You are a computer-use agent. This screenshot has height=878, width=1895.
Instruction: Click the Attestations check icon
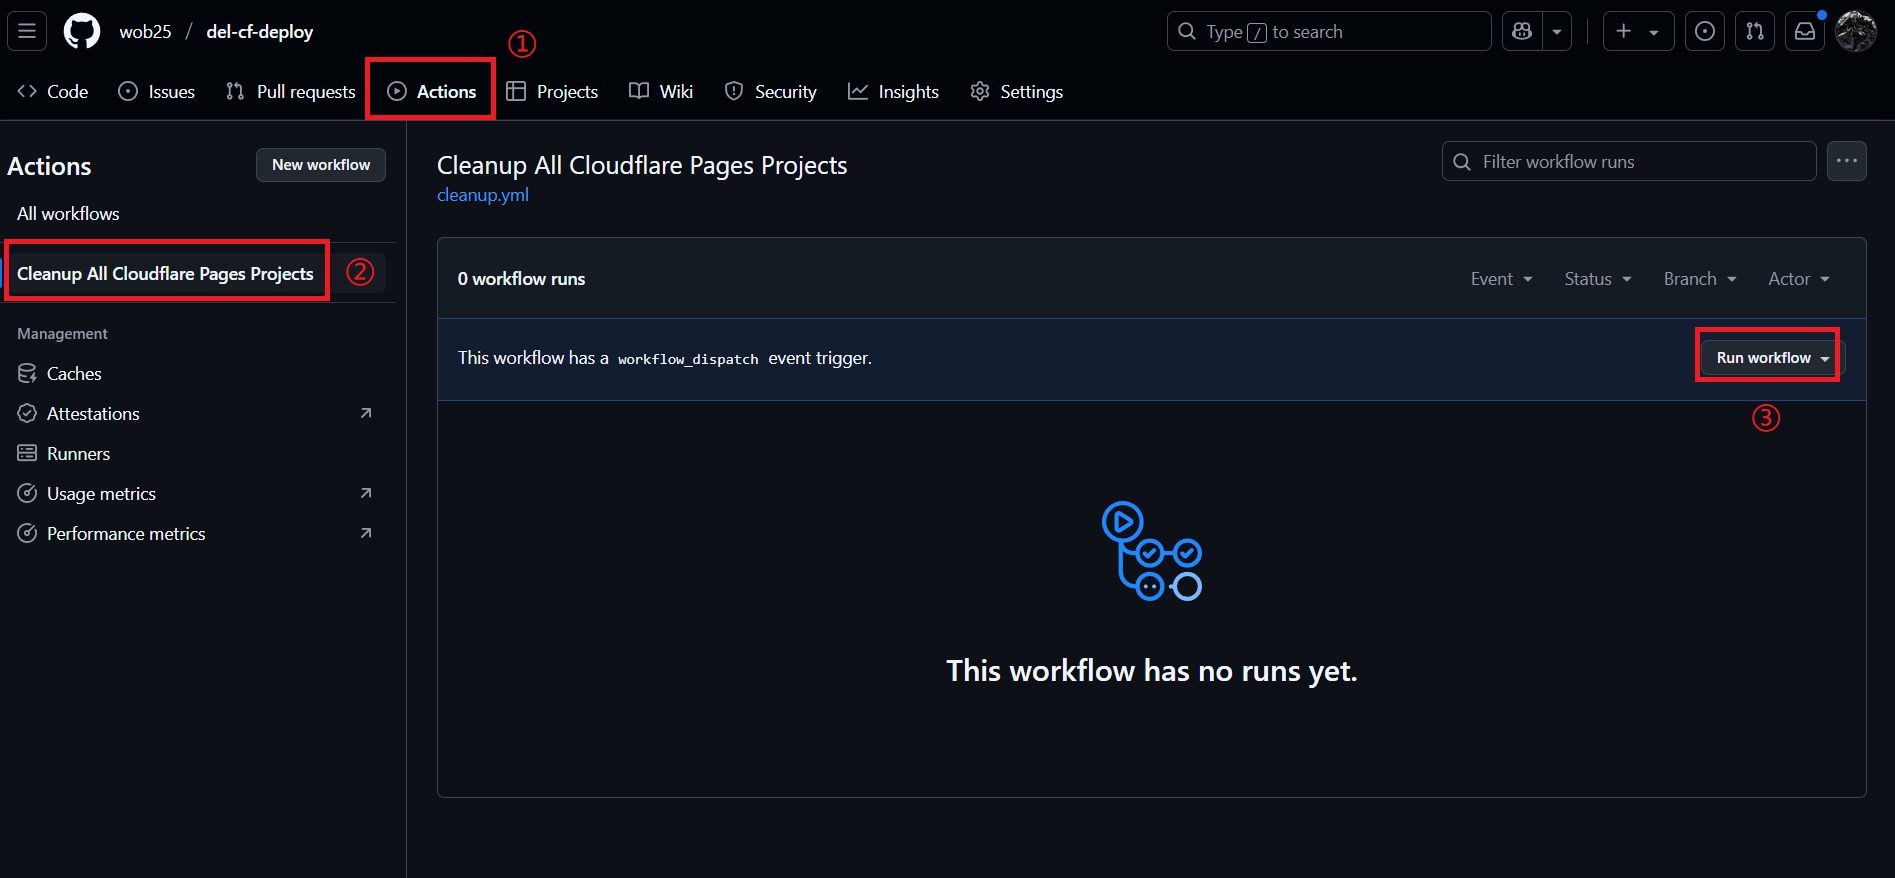(27, 413)
